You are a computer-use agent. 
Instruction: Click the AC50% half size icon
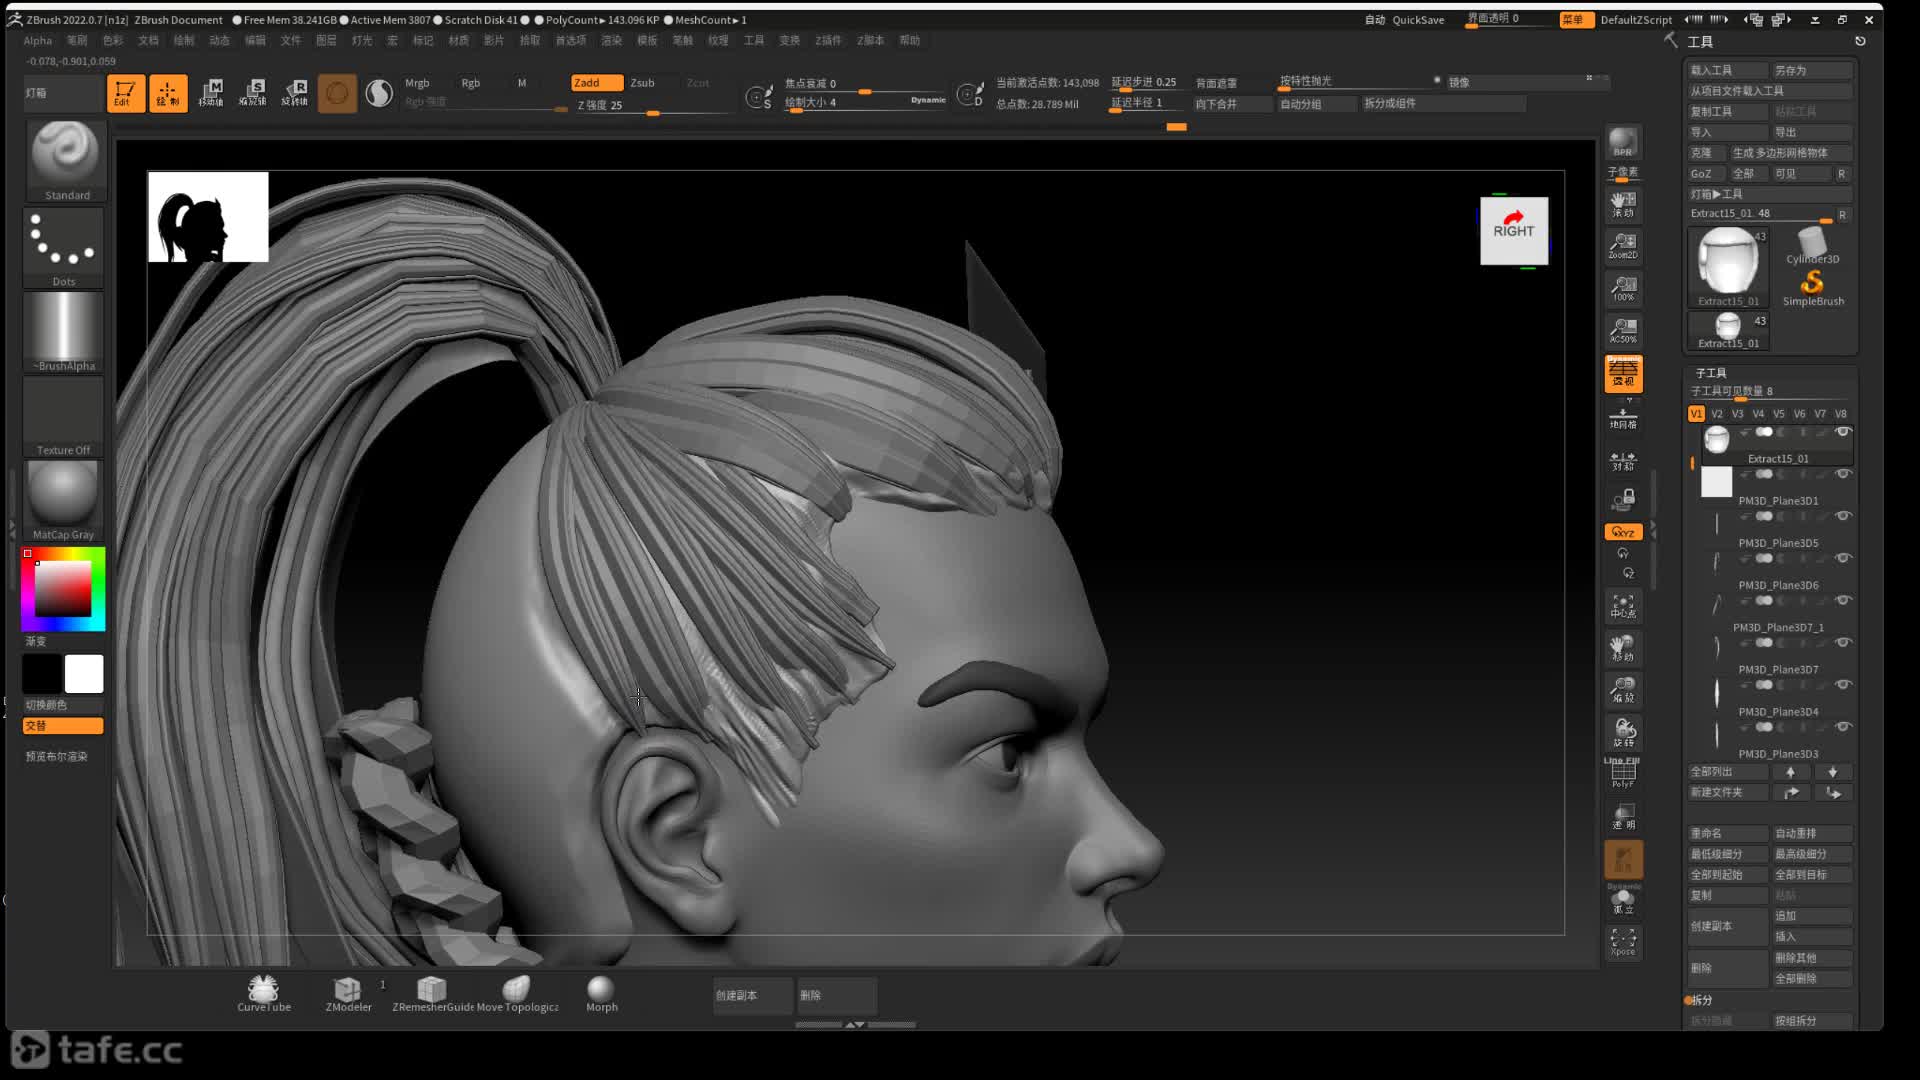tap(1623, 330)
